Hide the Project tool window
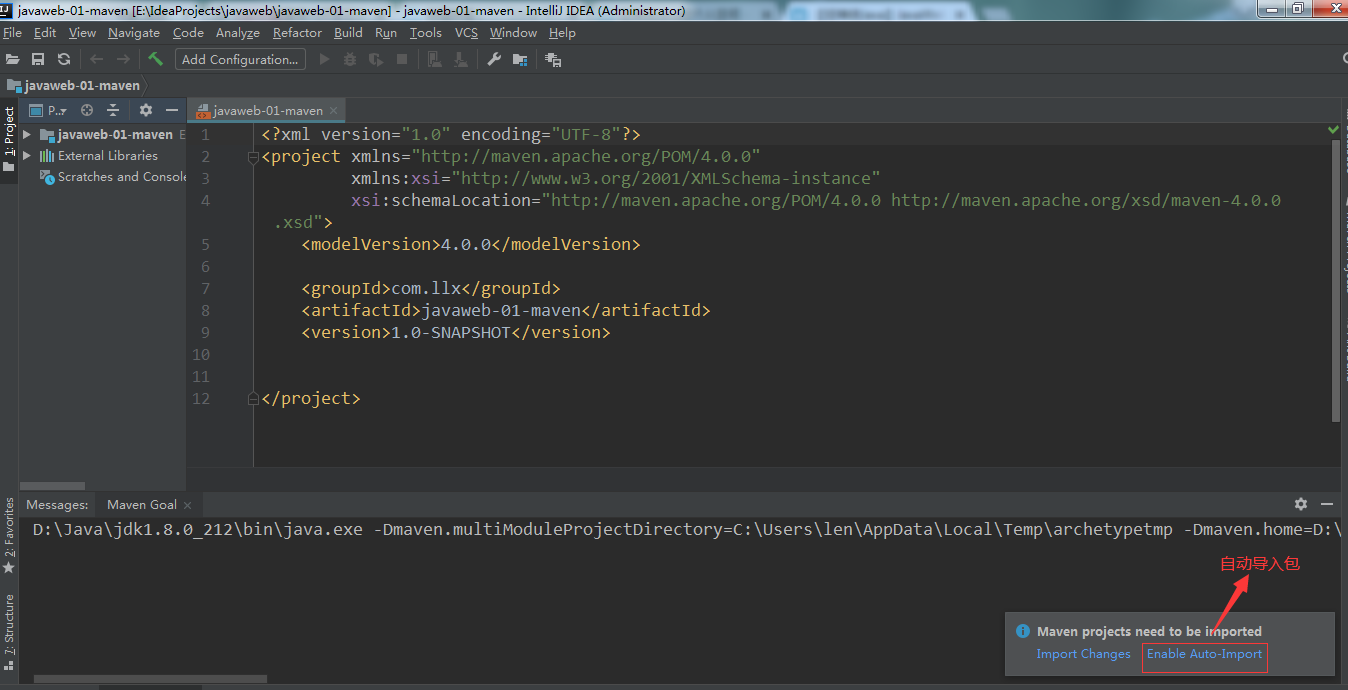1348x690 pixels. [172, 110]
